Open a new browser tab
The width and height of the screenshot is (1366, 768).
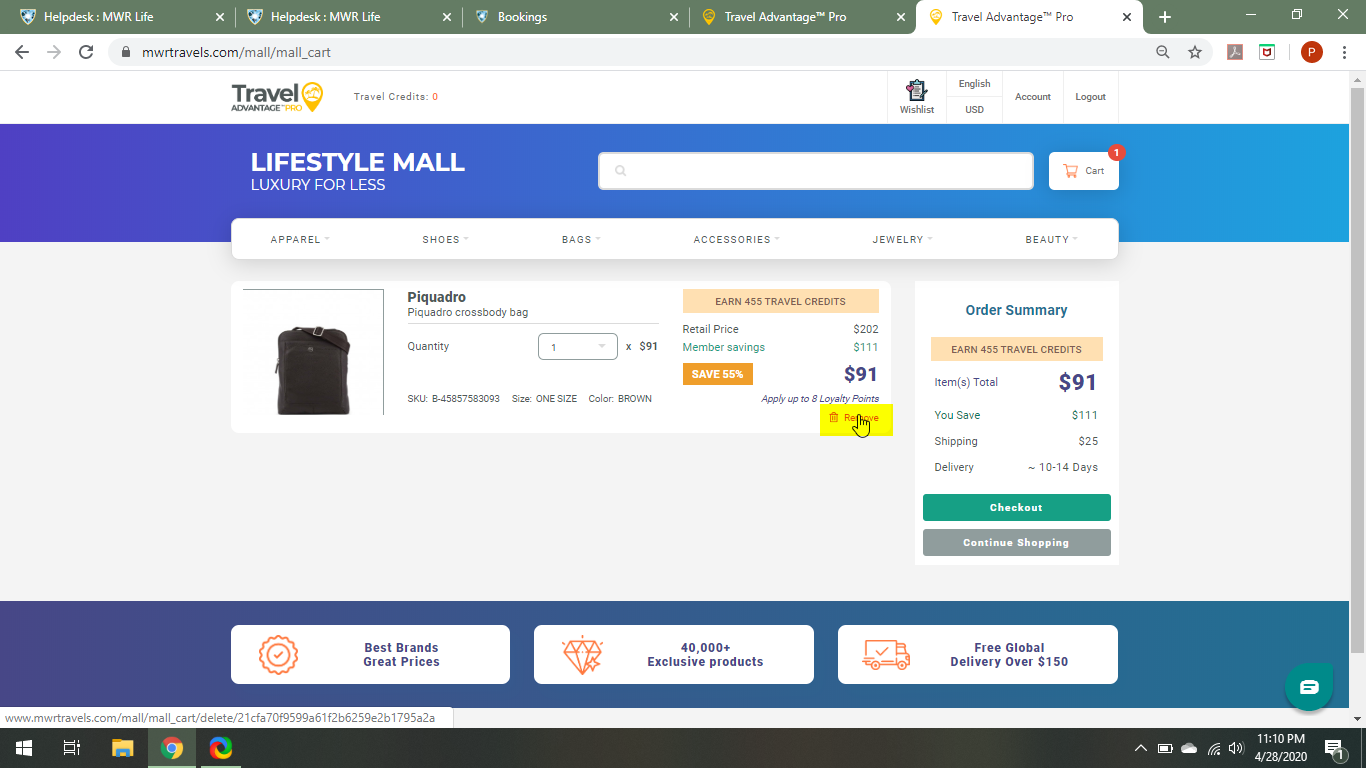(x=1165, y=17)
